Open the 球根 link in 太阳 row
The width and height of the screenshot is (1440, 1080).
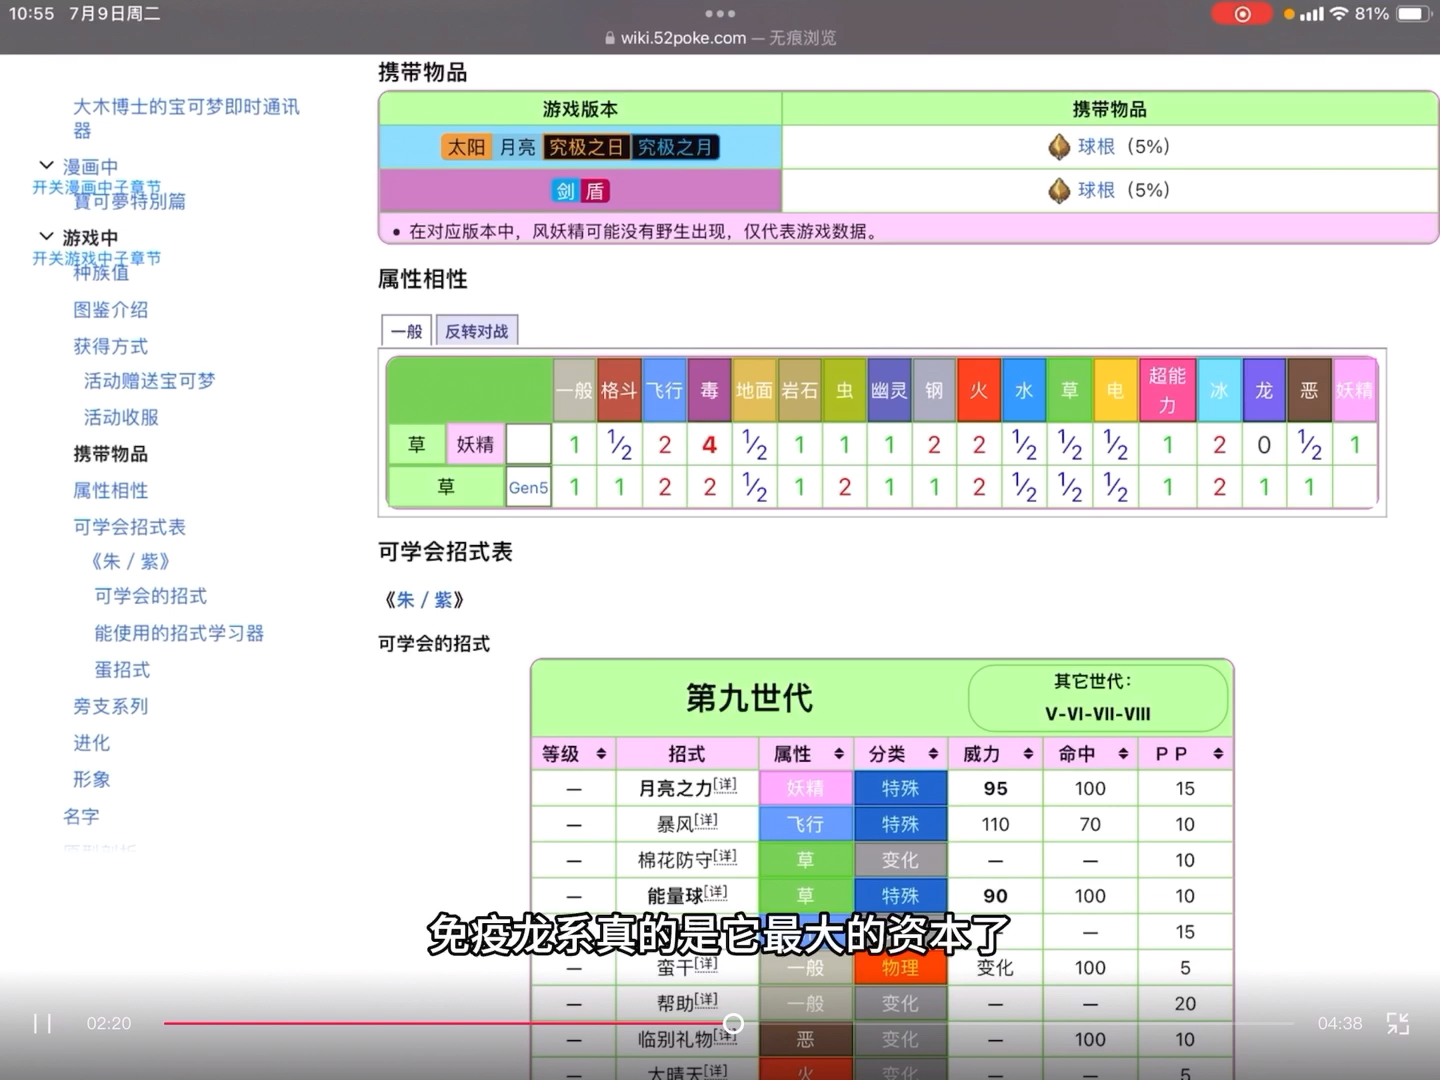pyautogui.click(x=1096, y=147)
